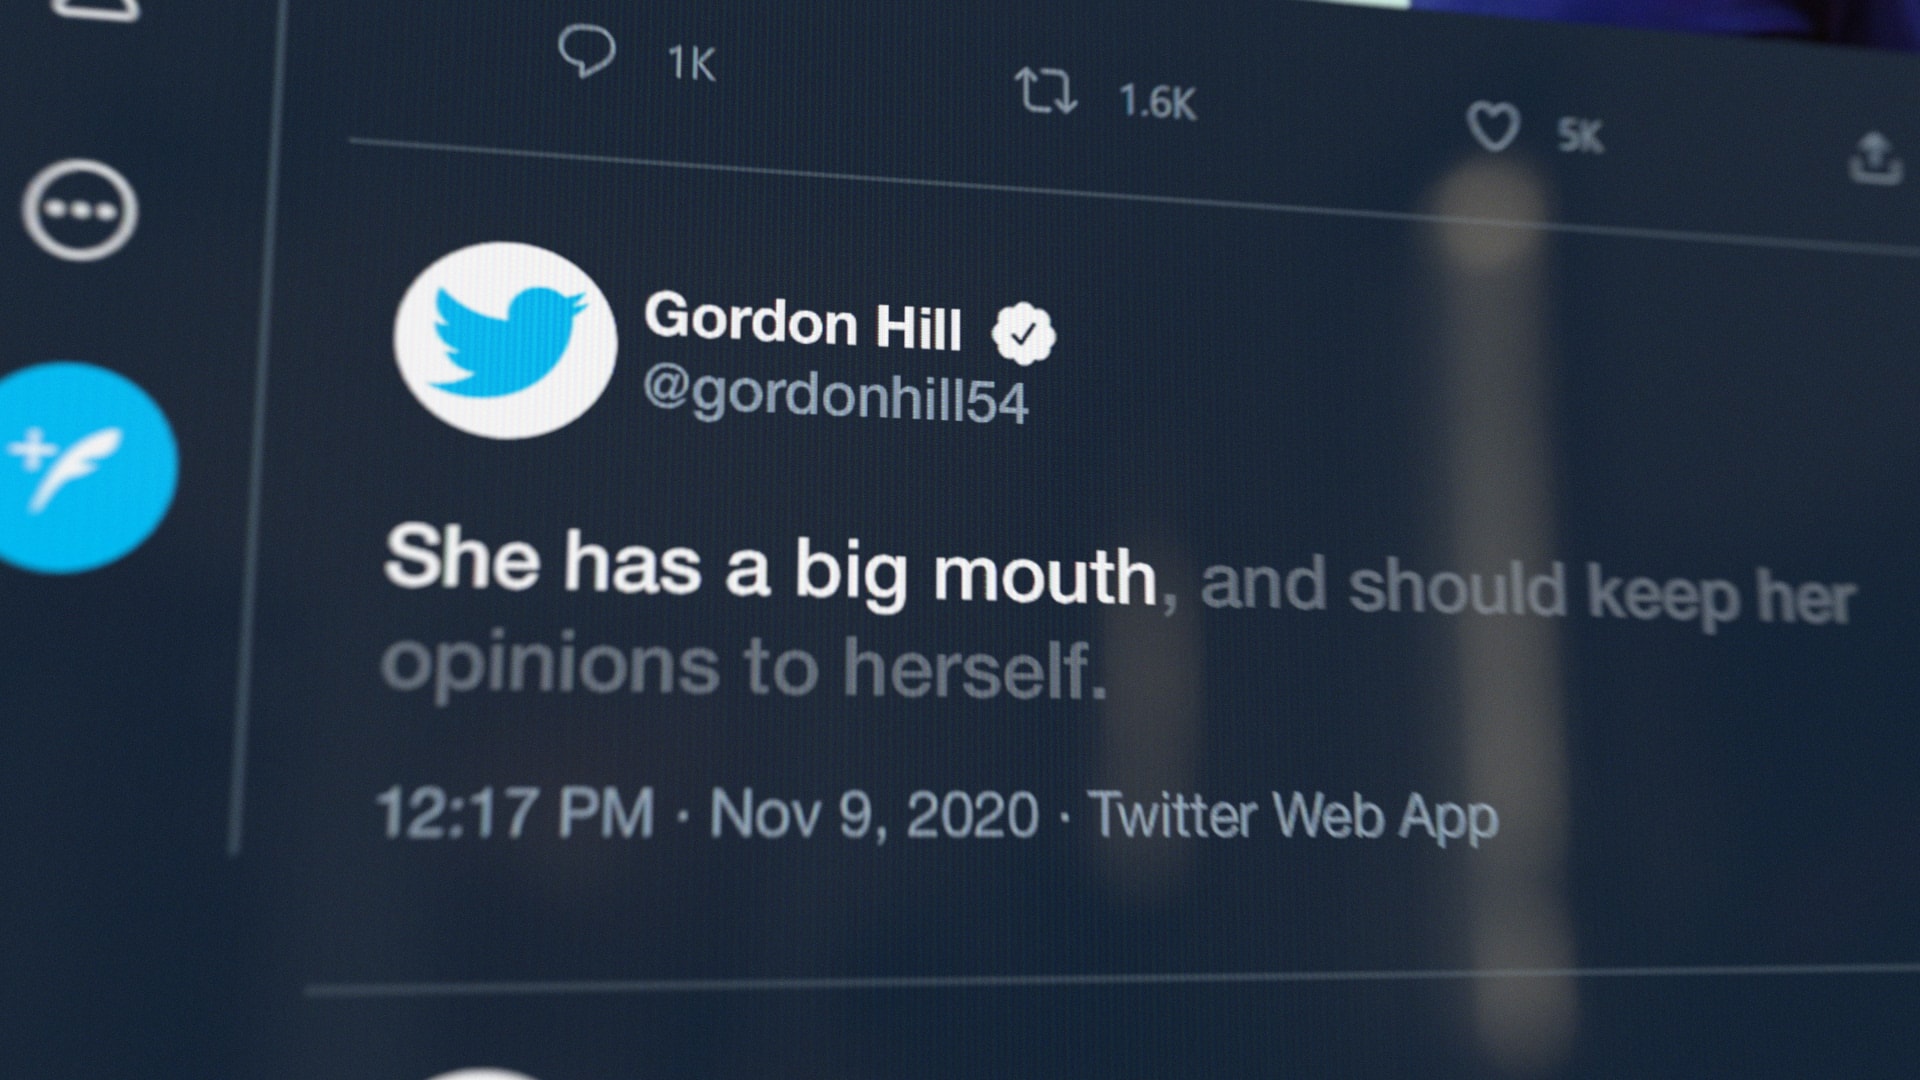The width and height of the screenshot is (1920, 1080).
Task: Click the dimmed text "opinions to herself"
Action: tap(738, 667)
